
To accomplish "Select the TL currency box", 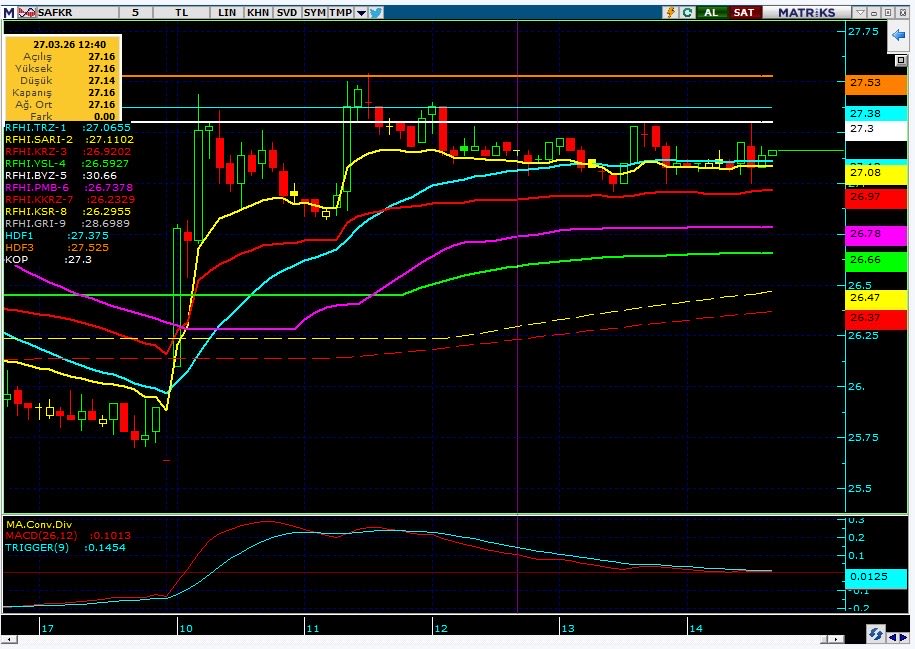I will coord(181,12).
